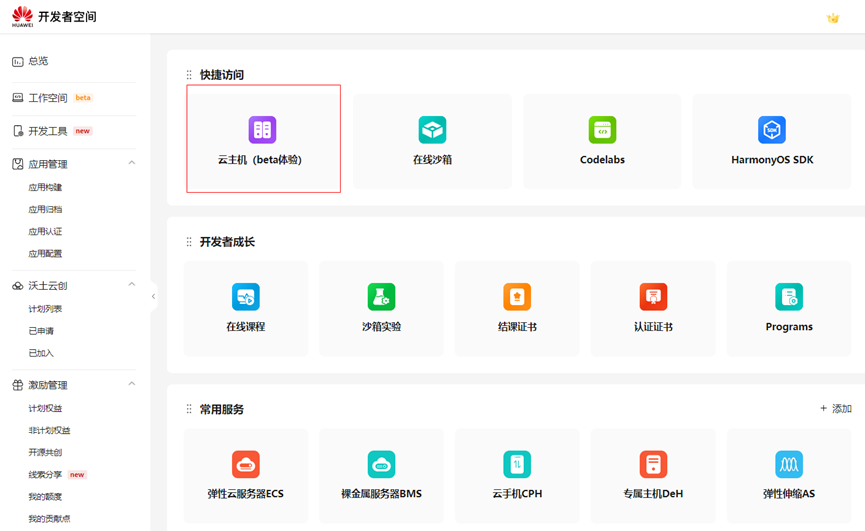Open 非计划权益 in sidebar
The height and width of the screenshot is (531, 865).
[50, 430]
